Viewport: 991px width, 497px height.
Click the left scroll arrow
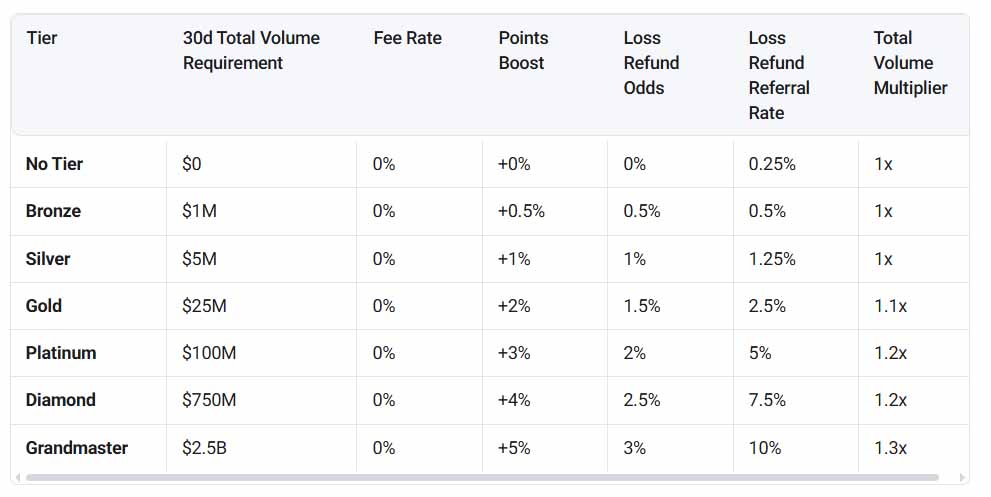[18, 477]
